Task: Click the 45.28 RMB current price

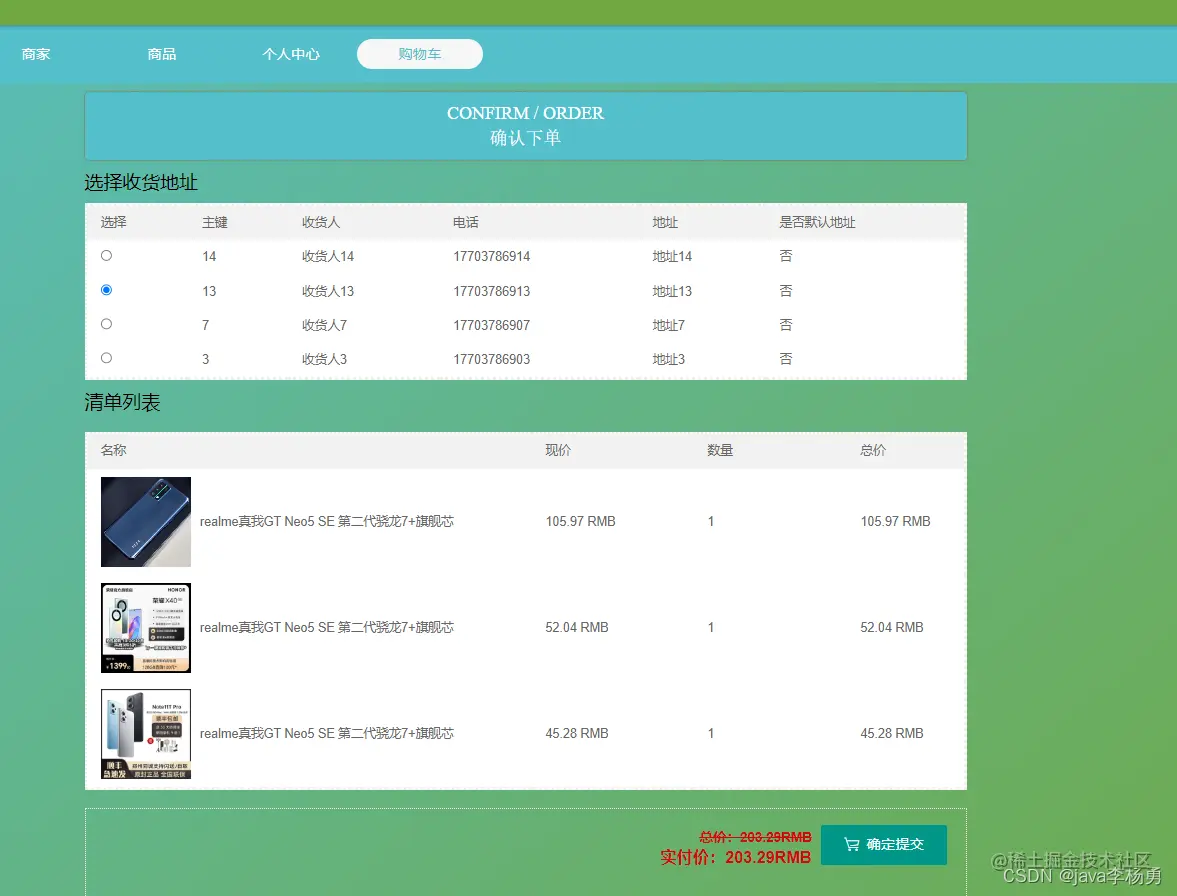Action: click(x=576, y=733)
